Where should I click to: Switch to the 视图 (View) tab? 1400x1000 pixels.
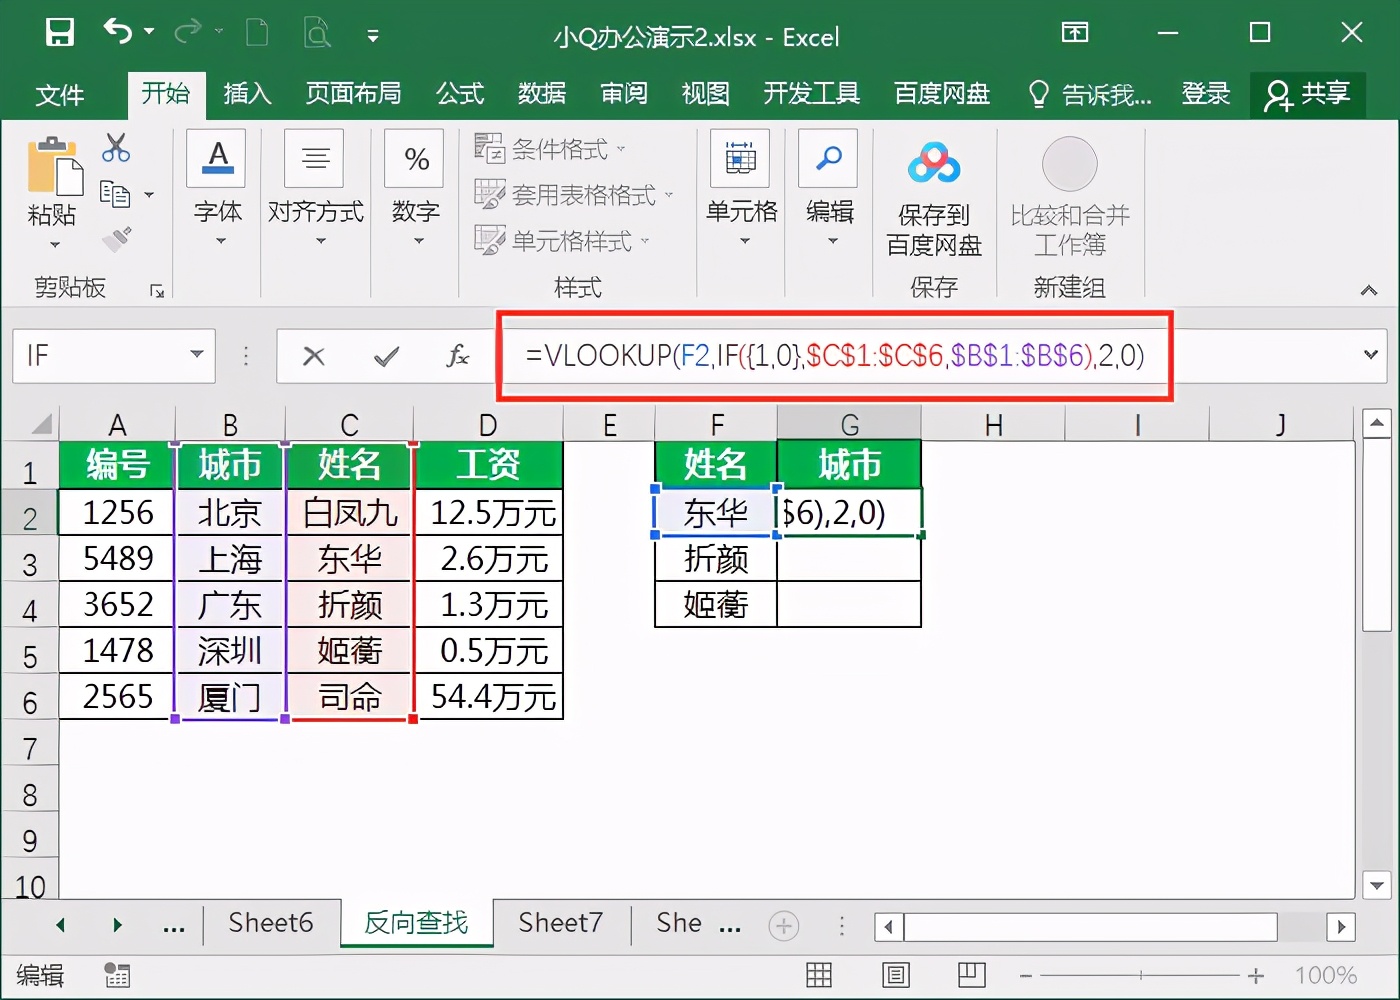(706, 94)
